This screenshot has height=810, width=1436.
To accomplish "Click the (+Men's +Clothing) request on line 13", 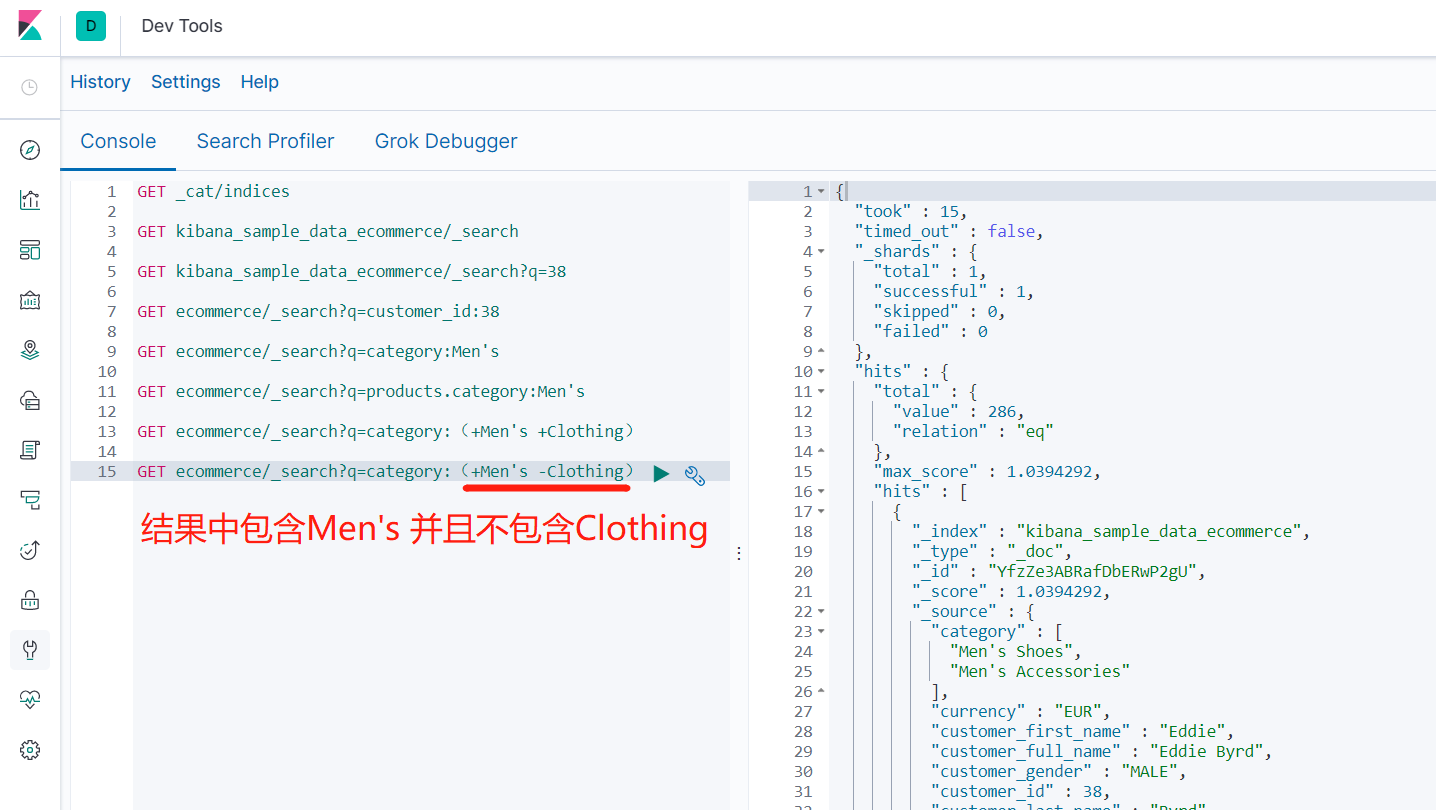I will pyautogui.click(x=386, y=431).
